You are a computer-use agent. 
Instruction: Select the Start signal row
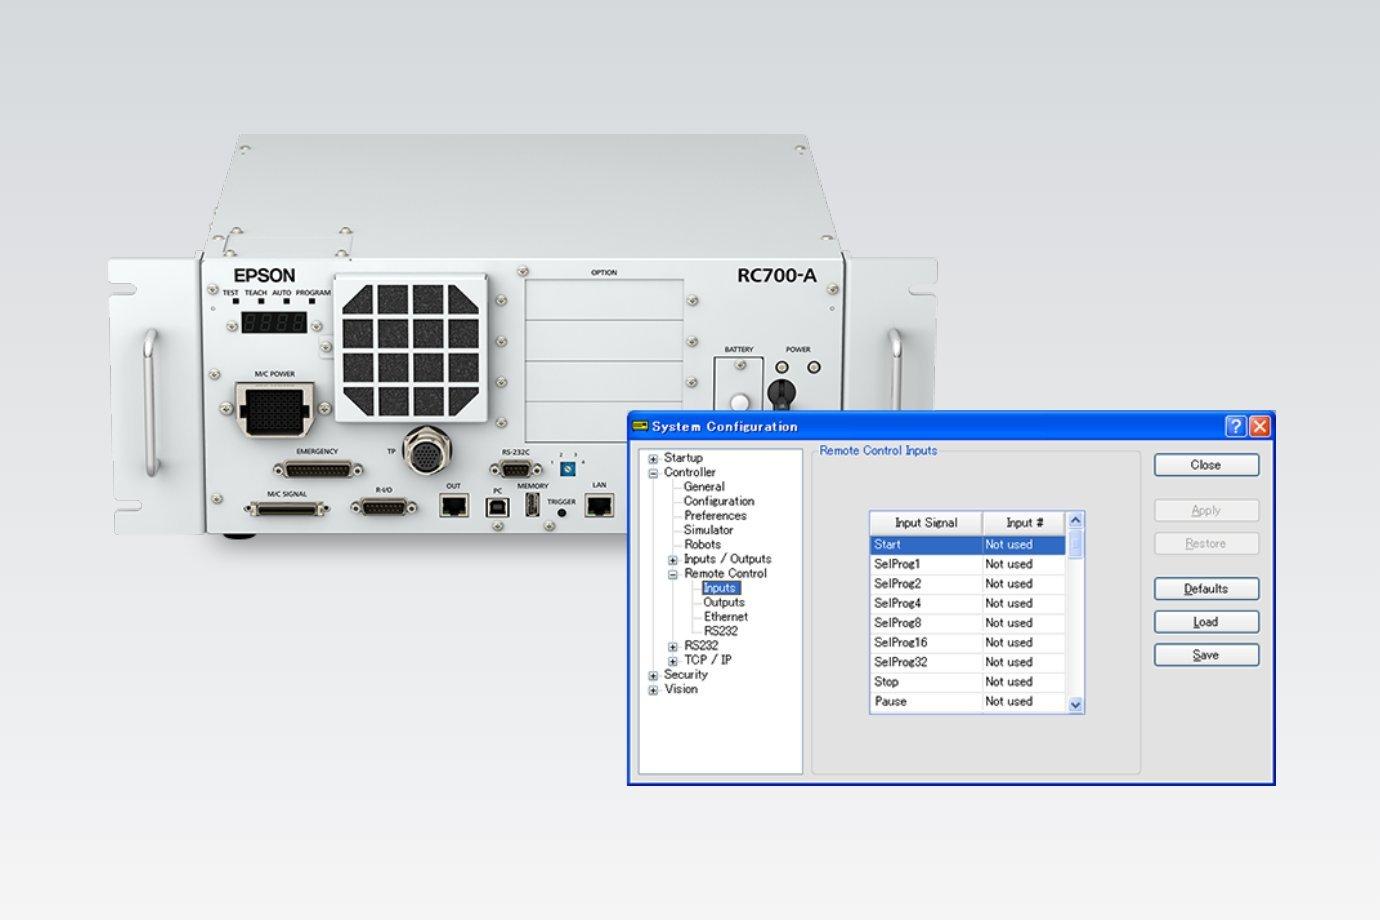[967, 545]
